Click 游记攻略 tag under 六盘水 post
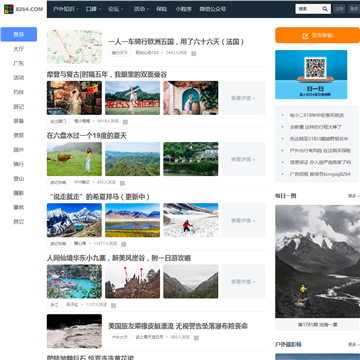Screen dimensions: 360x360 click(x=58, y=182)
